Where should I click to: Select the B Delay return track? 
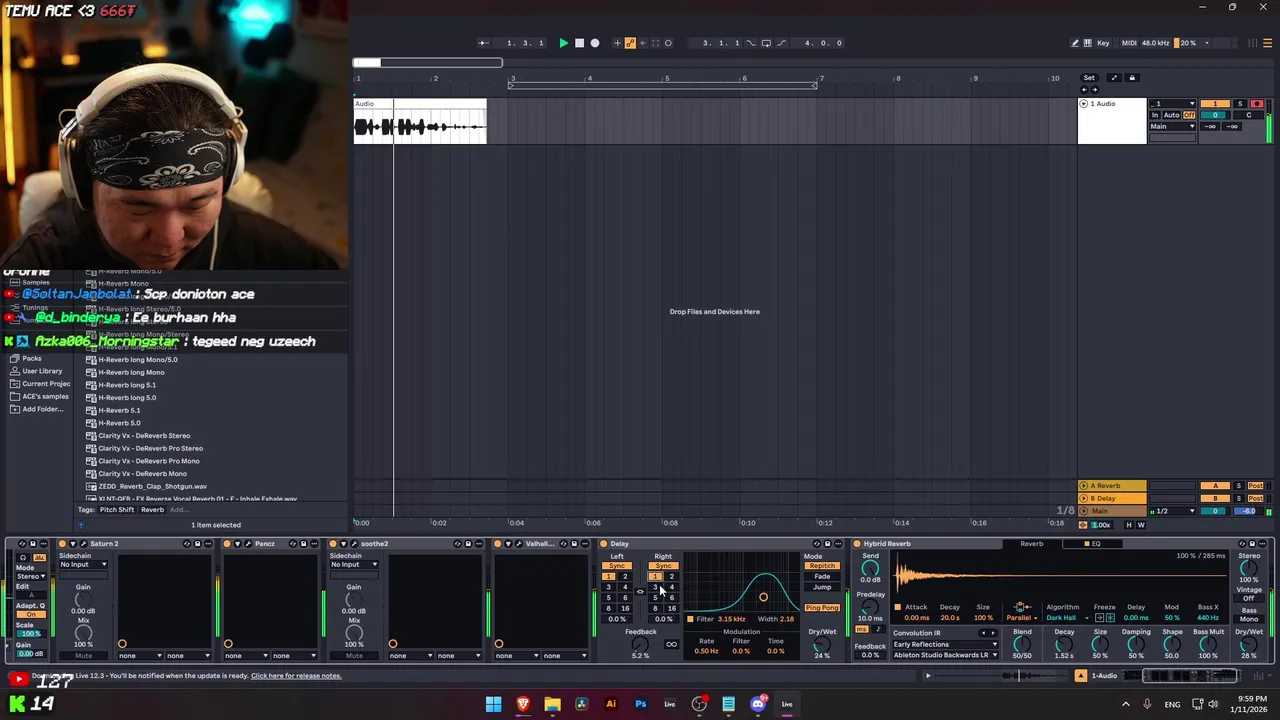(1112, 498)
